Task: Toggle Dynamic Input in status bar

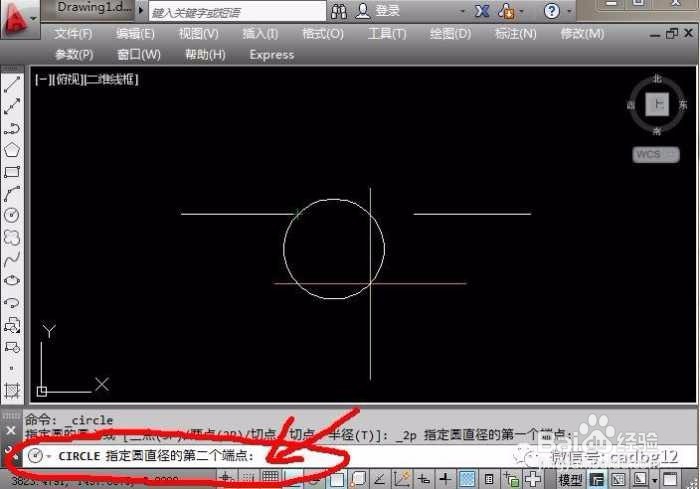Action: 424,480
